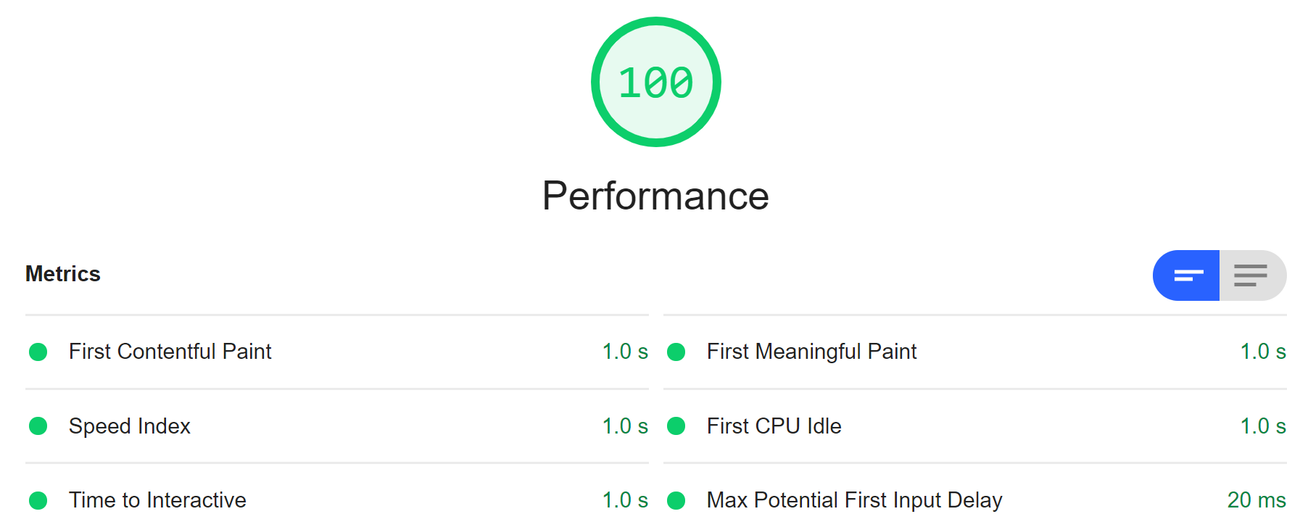
Task: Open Max Potential First Input Delay label
Action: tap(854, 500)
